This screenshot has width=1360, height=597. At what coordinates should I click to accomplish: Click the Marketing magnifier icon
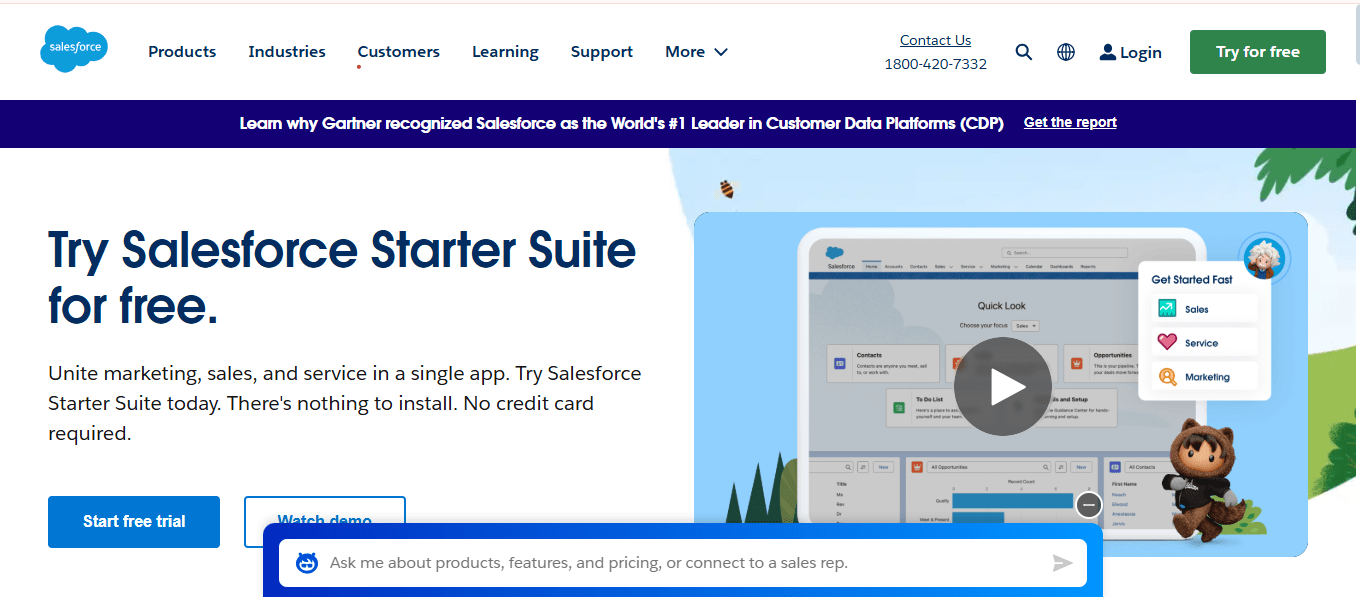[1167, 377]
